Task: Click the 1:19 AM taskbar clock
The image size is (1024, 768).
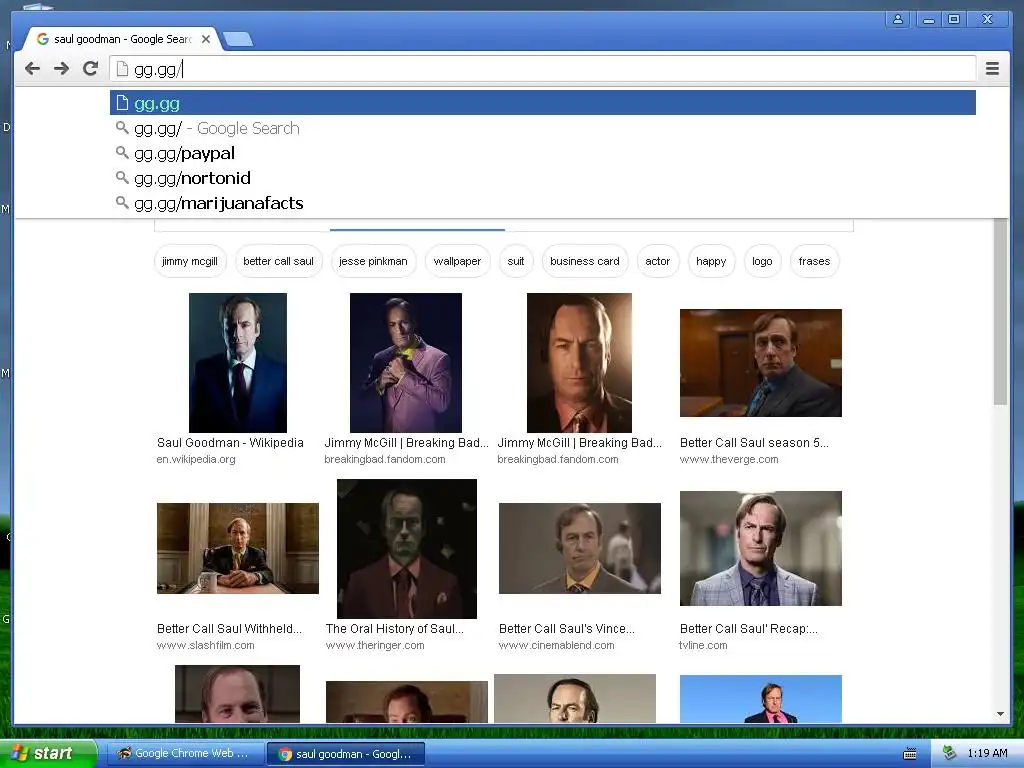Action: pos(987,753)
